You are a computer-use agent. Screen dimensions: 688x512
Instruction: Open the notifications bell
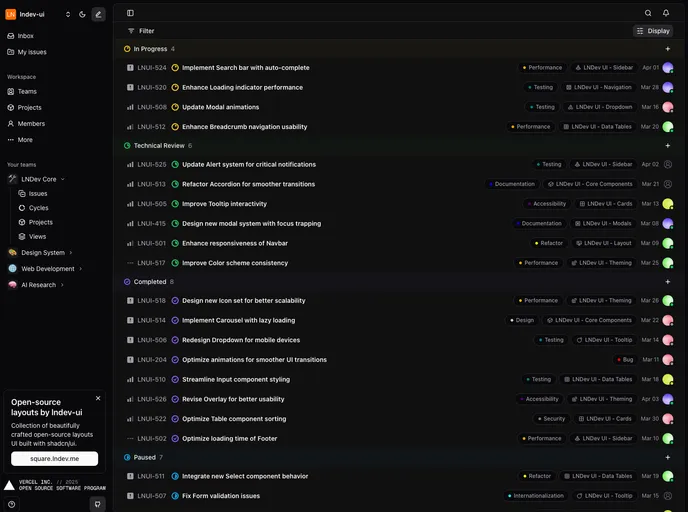[666, 13]
